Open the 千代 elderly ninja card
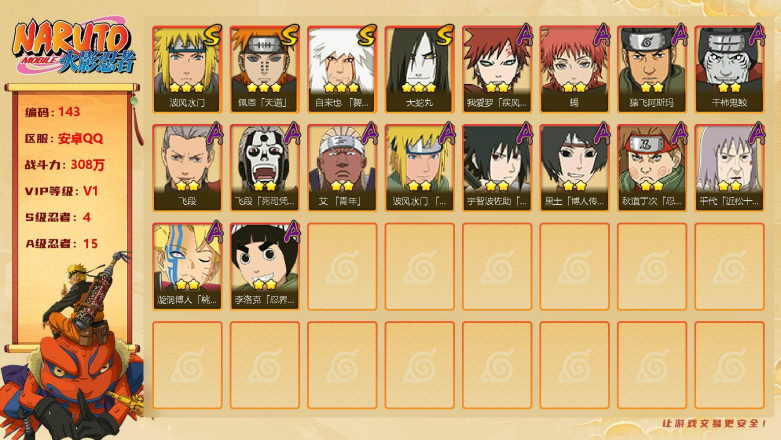 (x=730, y=167)
